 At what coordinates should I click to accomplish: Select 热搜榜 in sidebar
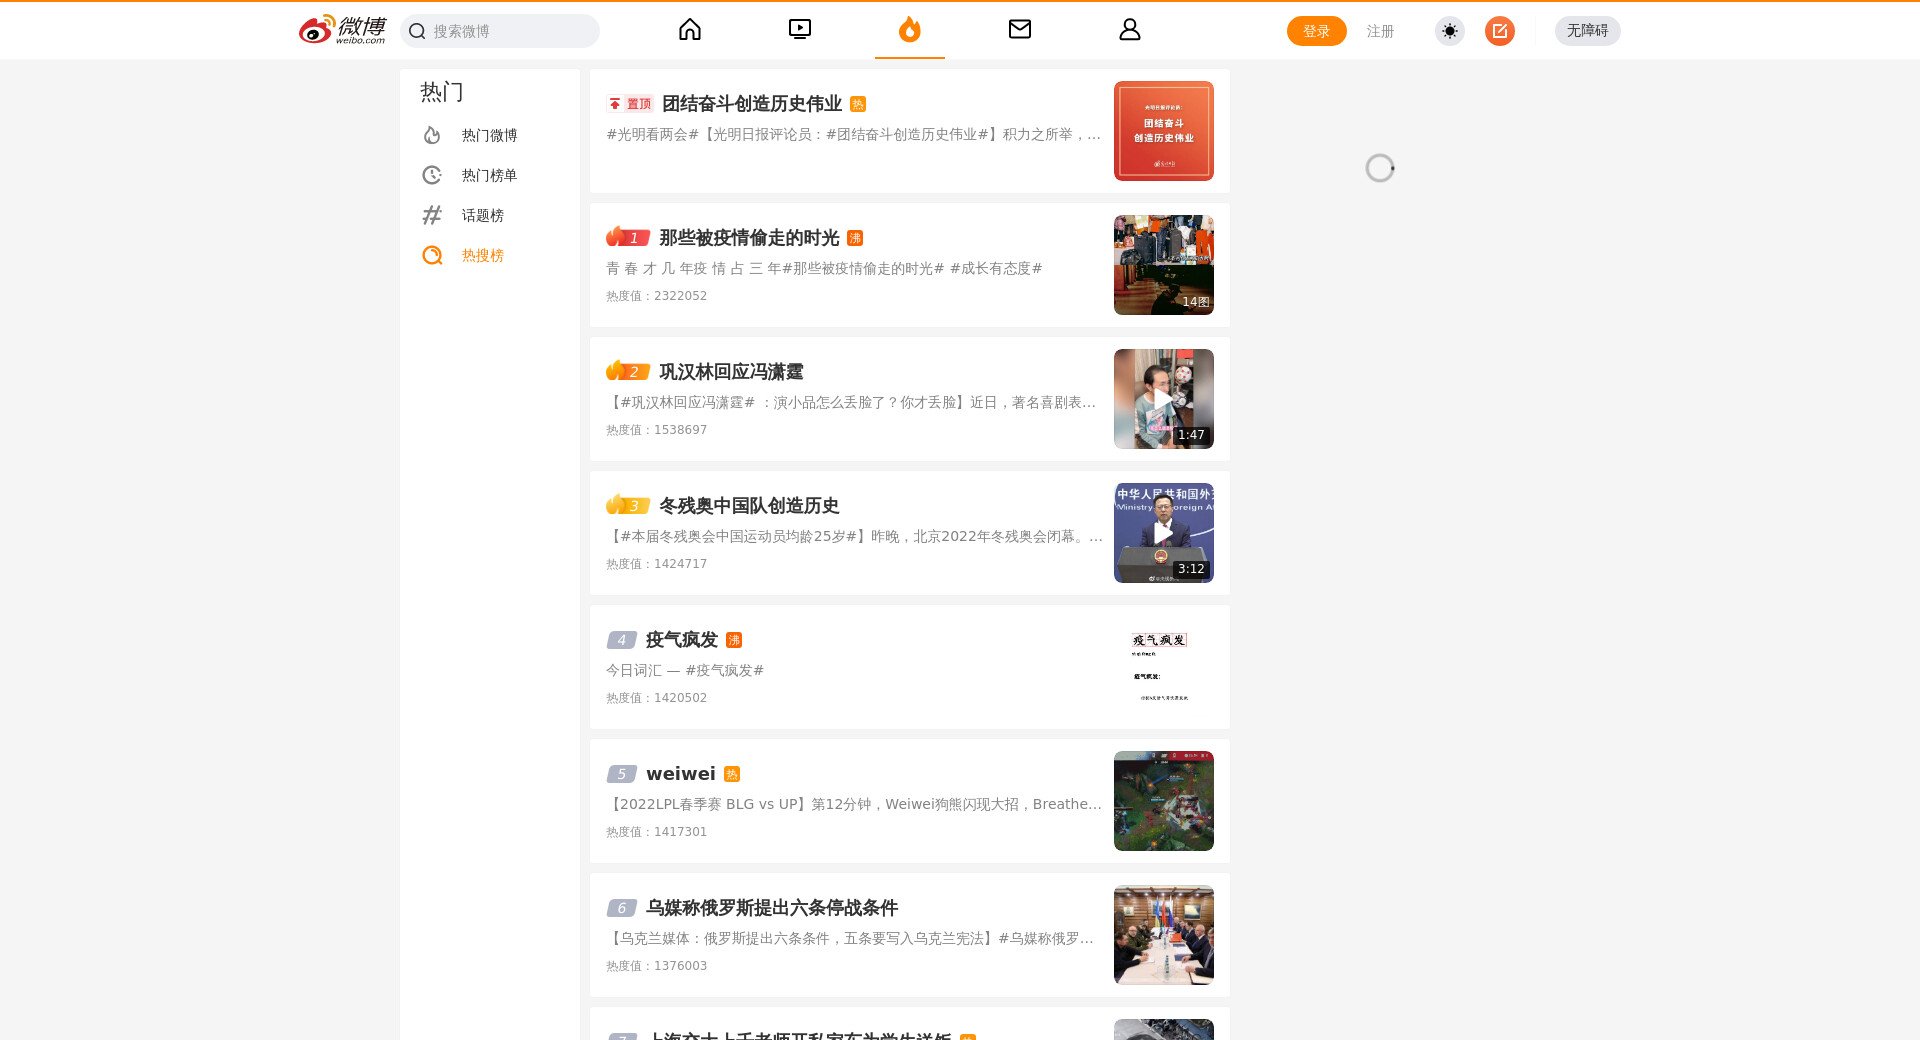coord(482,255)
